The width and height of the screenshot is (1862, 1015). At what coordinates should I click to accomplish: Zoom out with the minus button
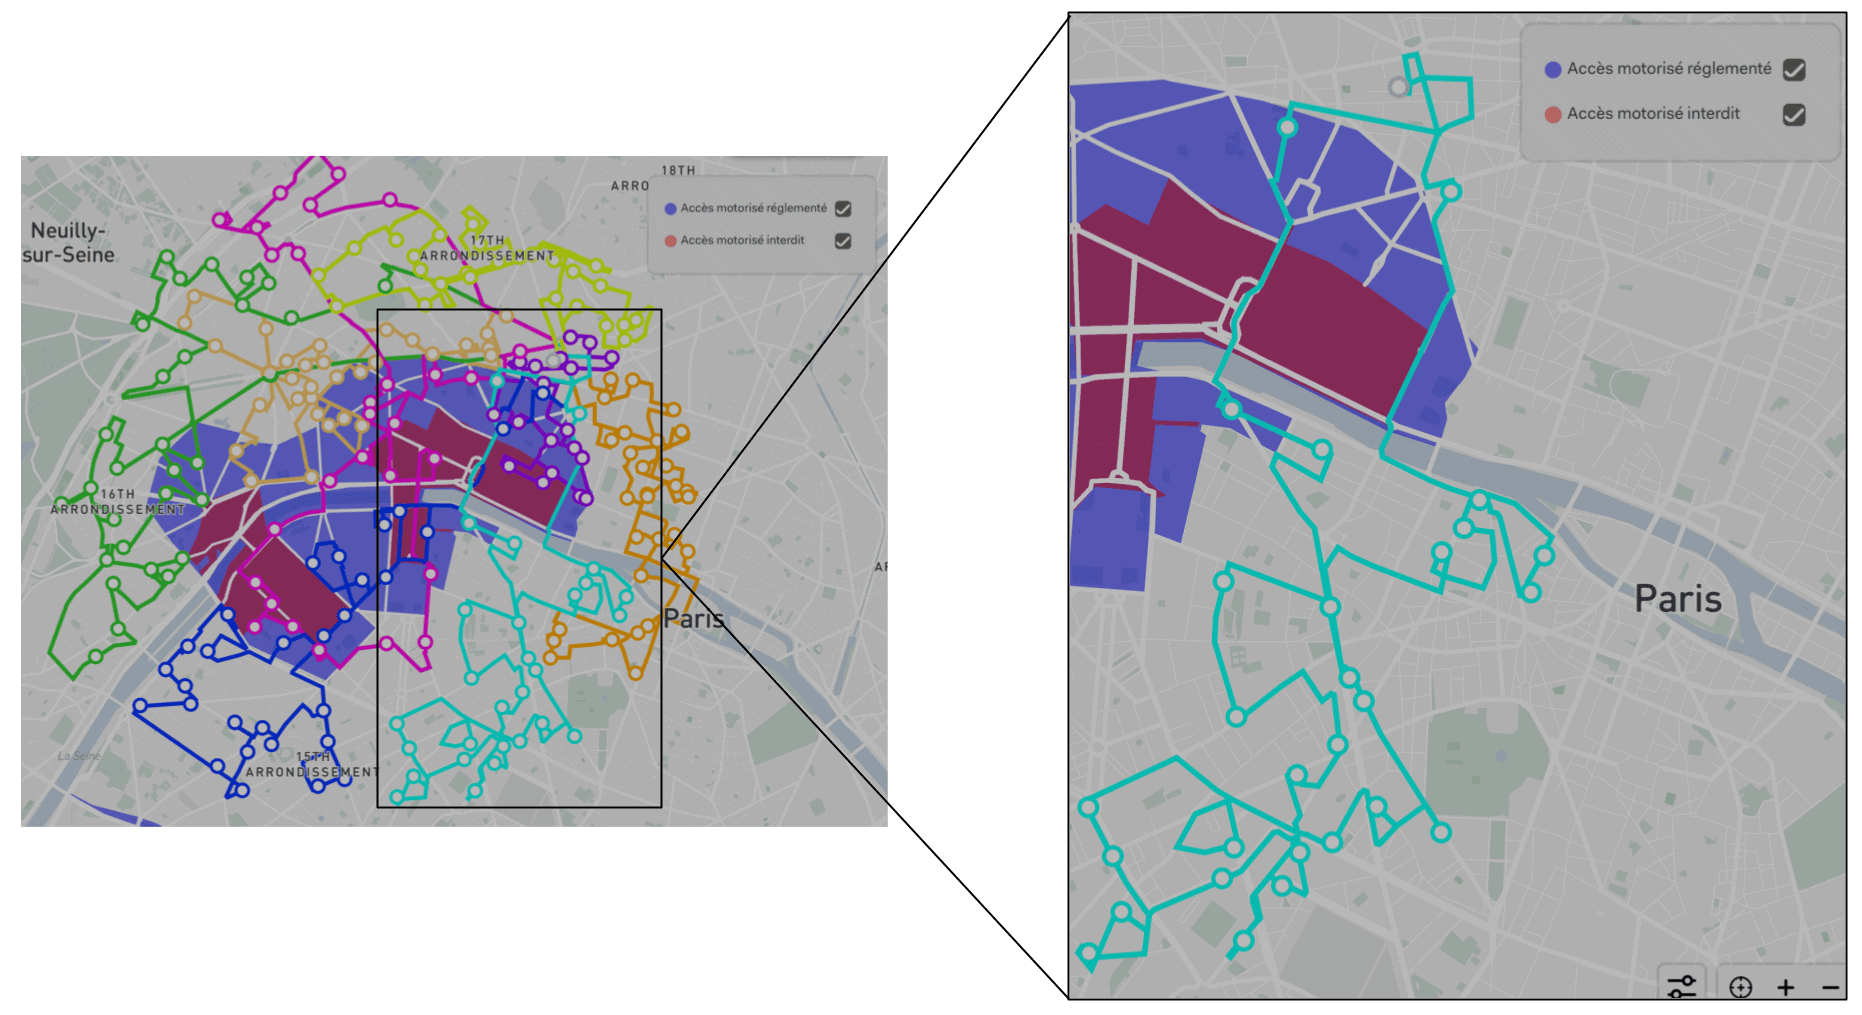pos(1831,988)
